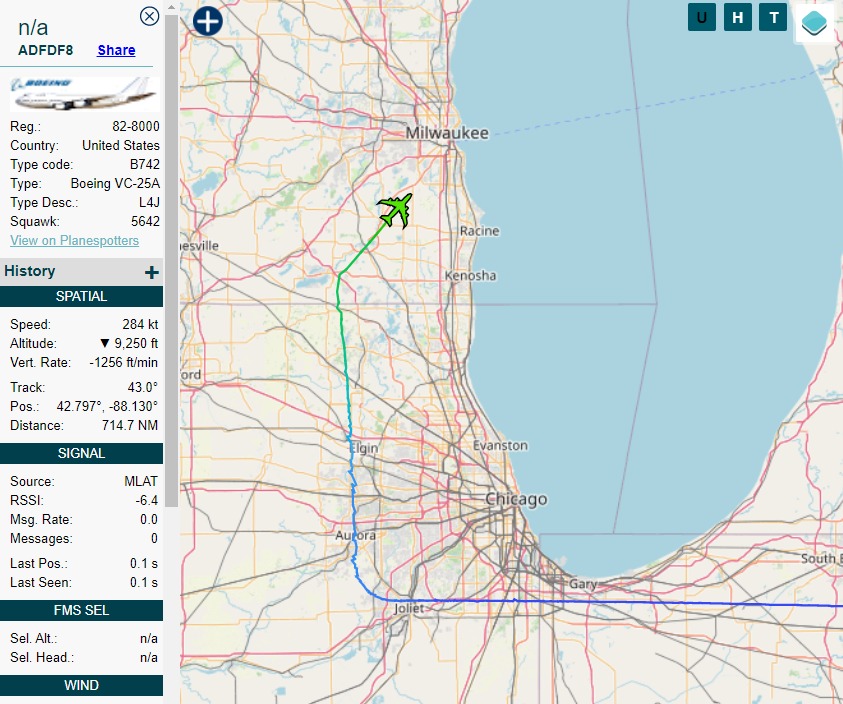Open the map layers selector

tap(814, 23)
